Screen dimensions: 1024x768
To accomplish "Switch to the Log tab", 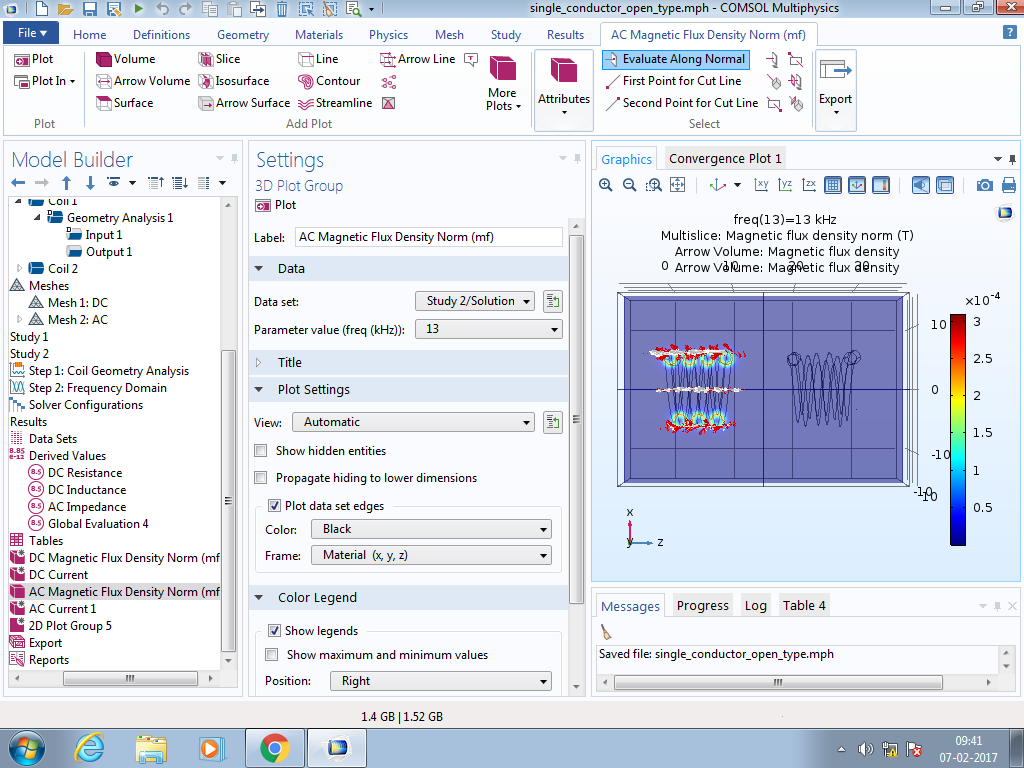I will click(x=756, y=605).
